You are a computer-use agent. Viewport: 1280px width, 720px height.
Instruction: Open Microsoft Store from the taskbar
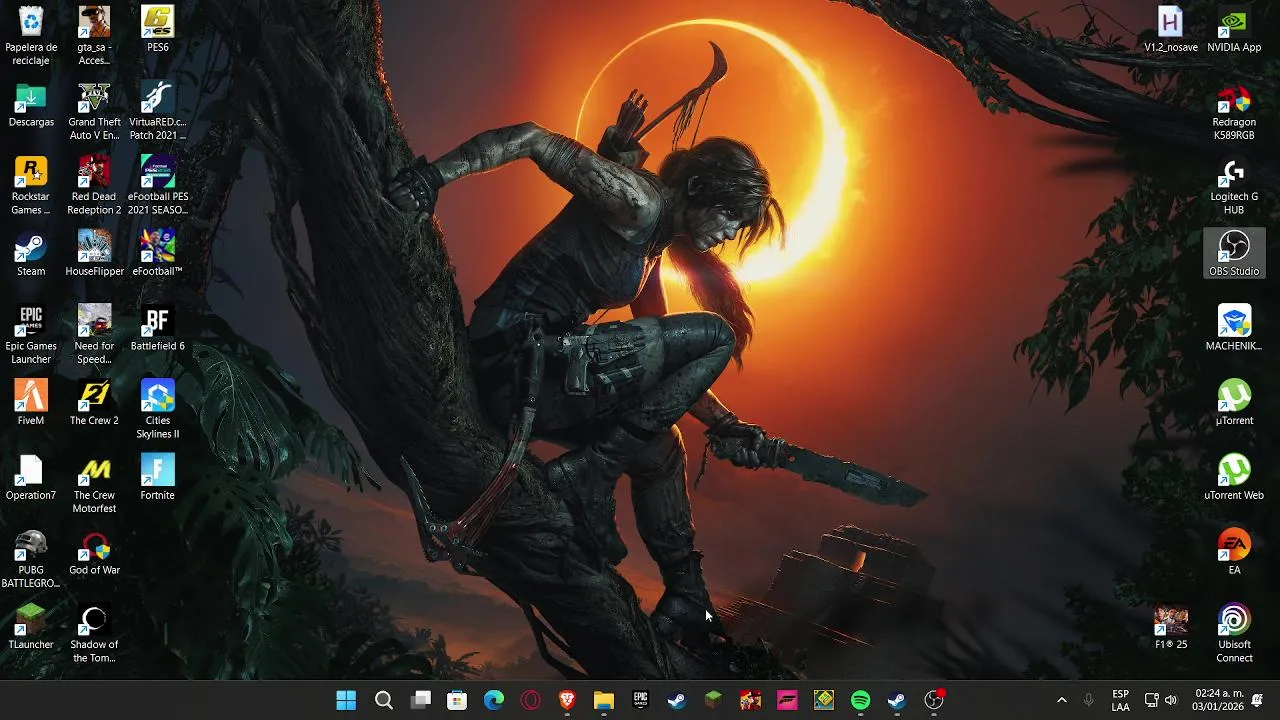pyautogui.click(x=457, y=700)
